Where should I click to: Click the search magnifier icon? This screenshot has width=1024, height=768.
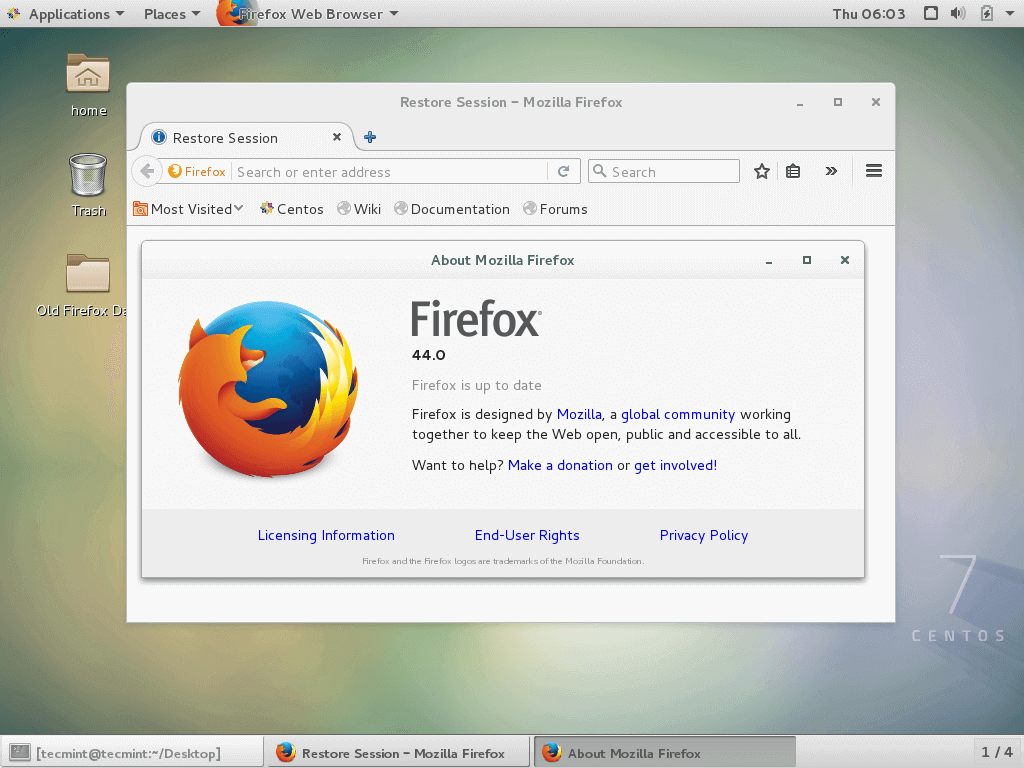600,171
